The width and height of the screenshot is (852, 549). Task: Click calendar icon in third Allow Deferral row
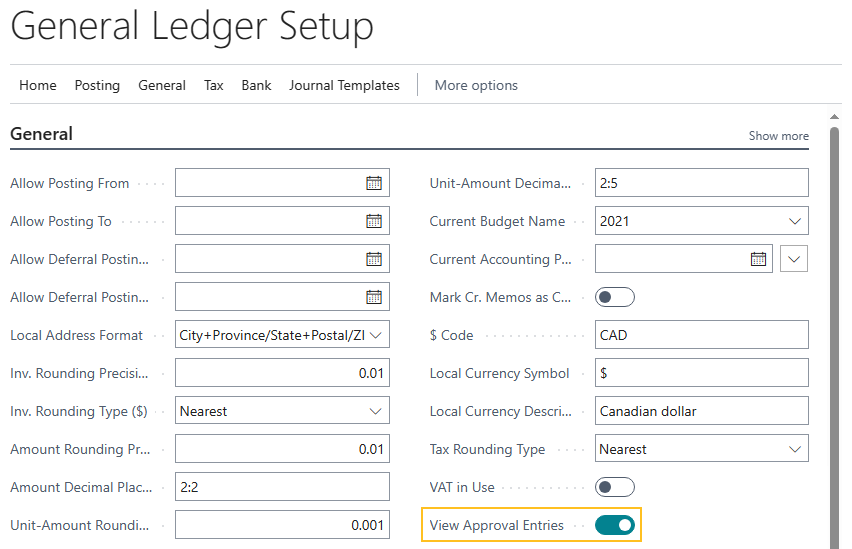[x=374, y=259]
